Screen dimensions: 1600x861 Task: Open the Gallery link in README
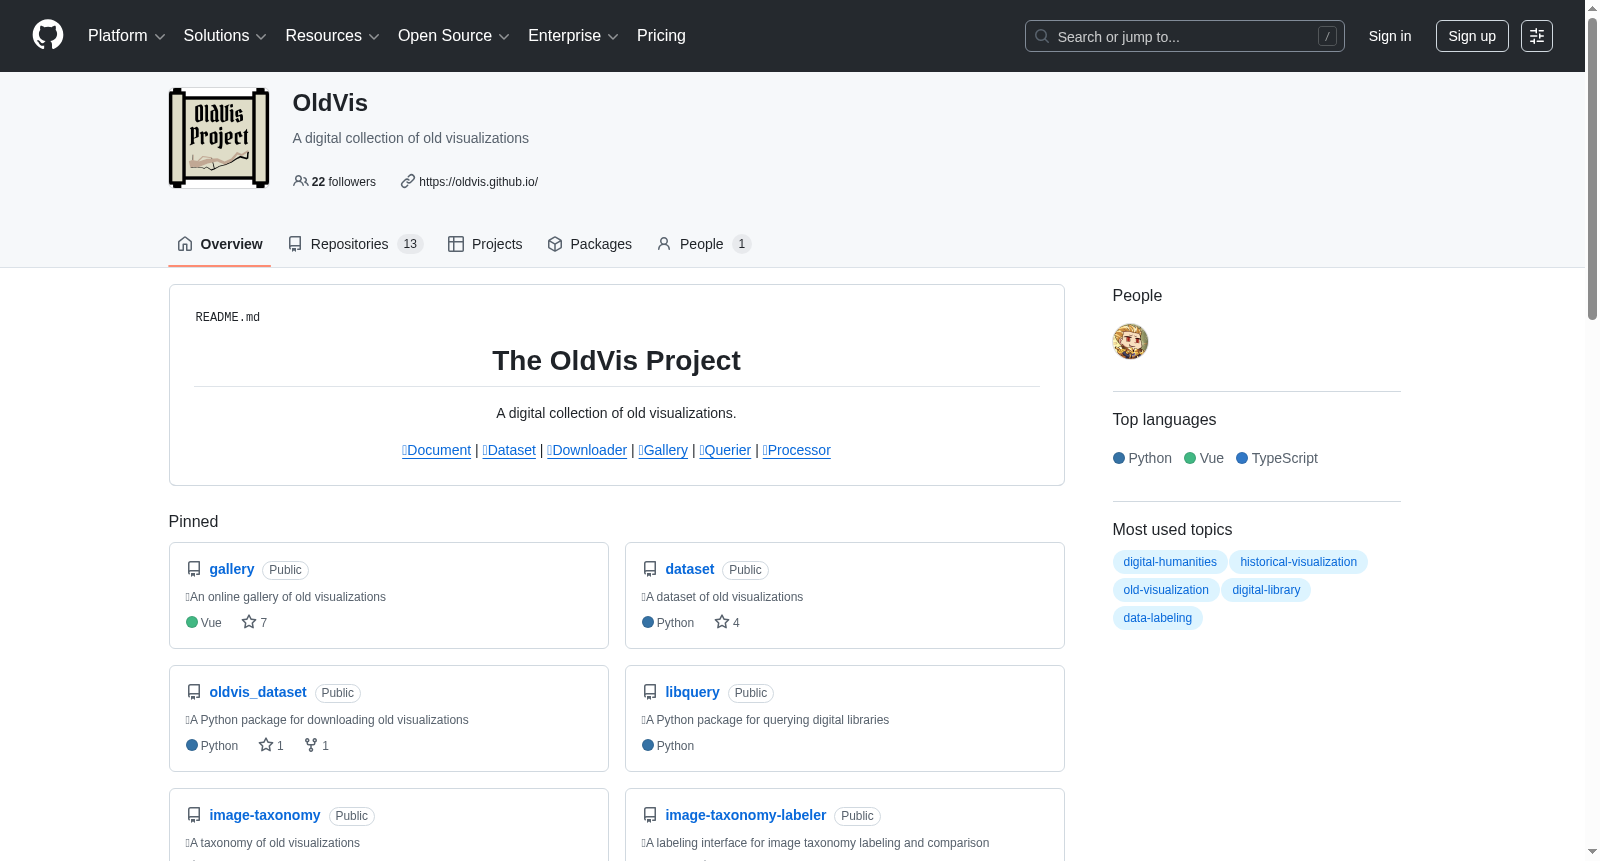(663, 450)
